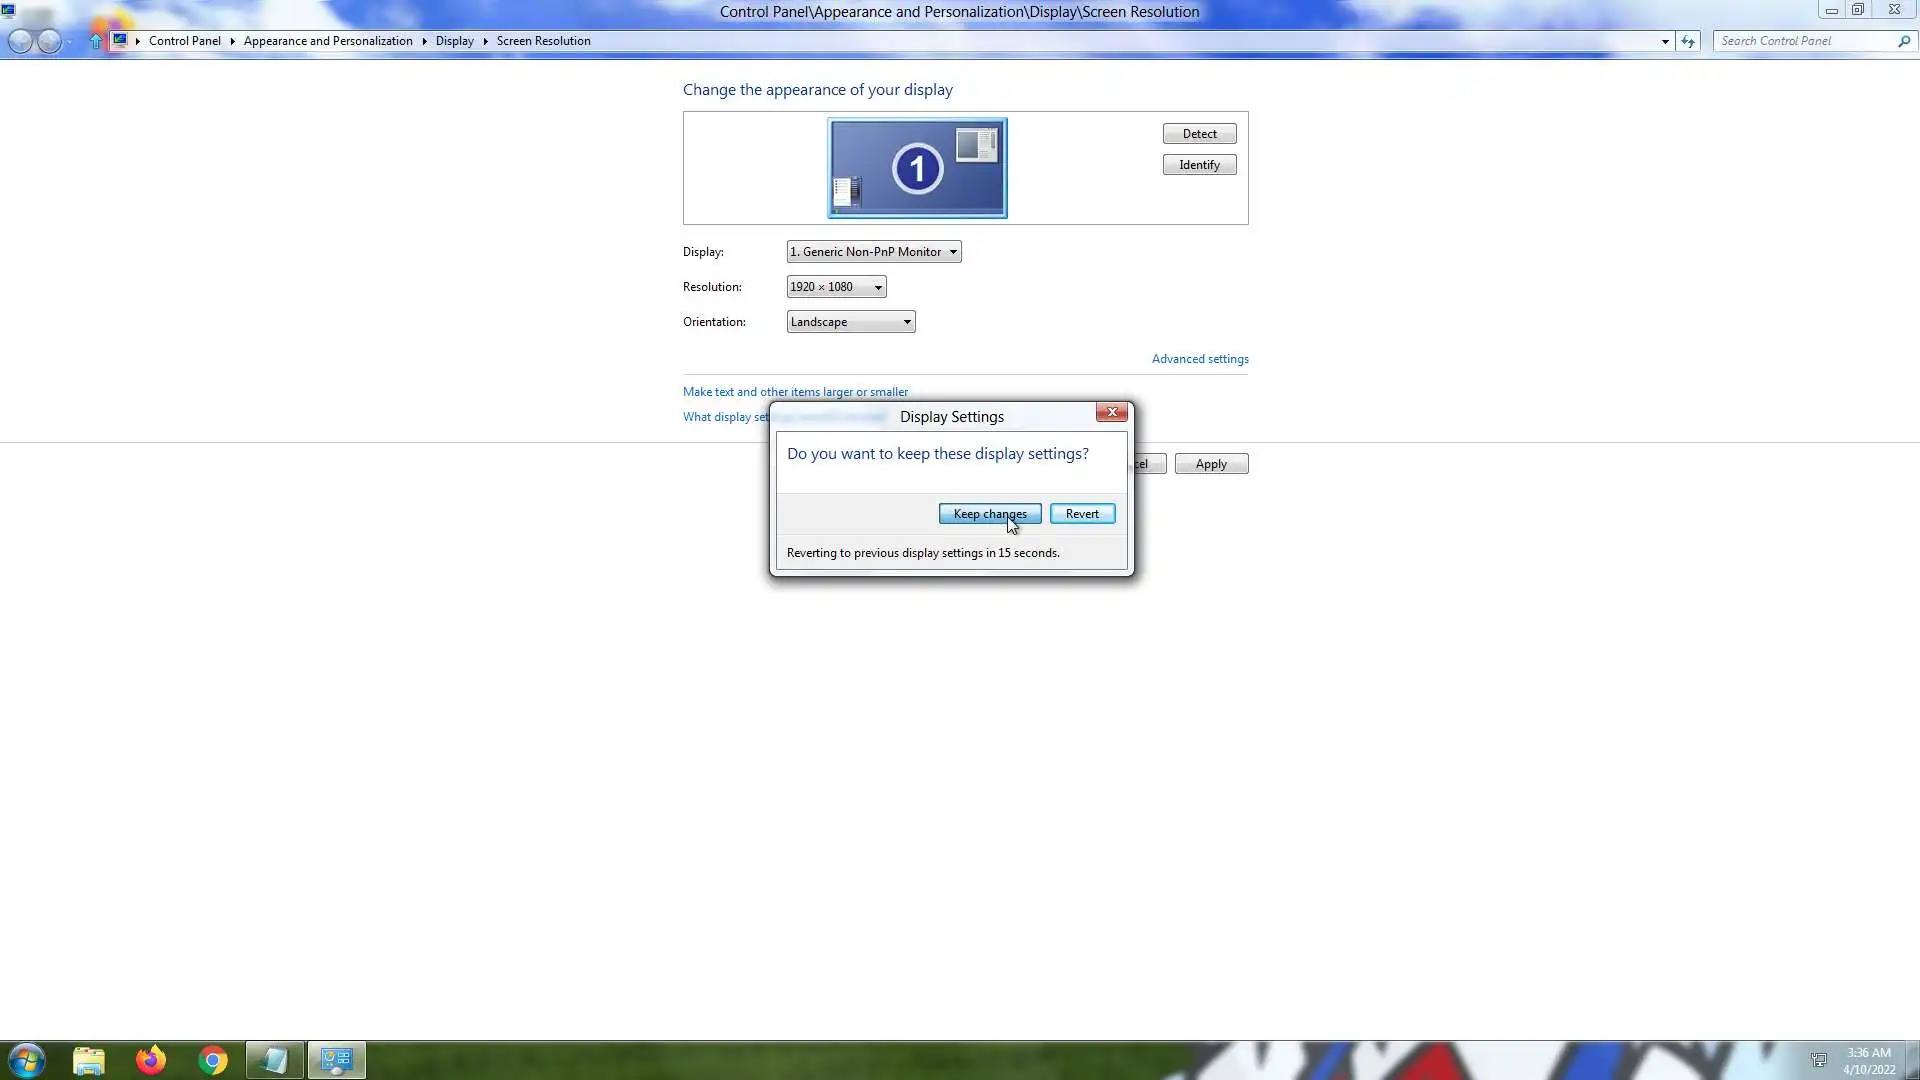Expand the Resolution dropdown
The width and height of the screenshot is (1920, 1080).
[836, 287]
